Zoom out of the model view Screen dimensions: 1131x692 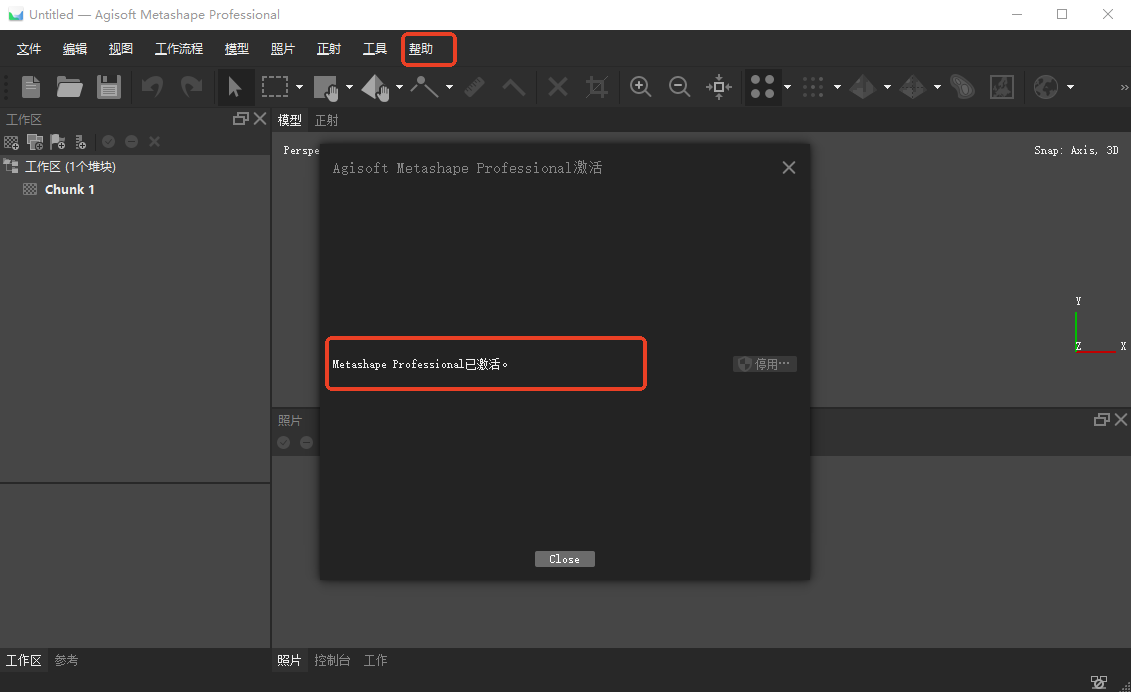679,87
